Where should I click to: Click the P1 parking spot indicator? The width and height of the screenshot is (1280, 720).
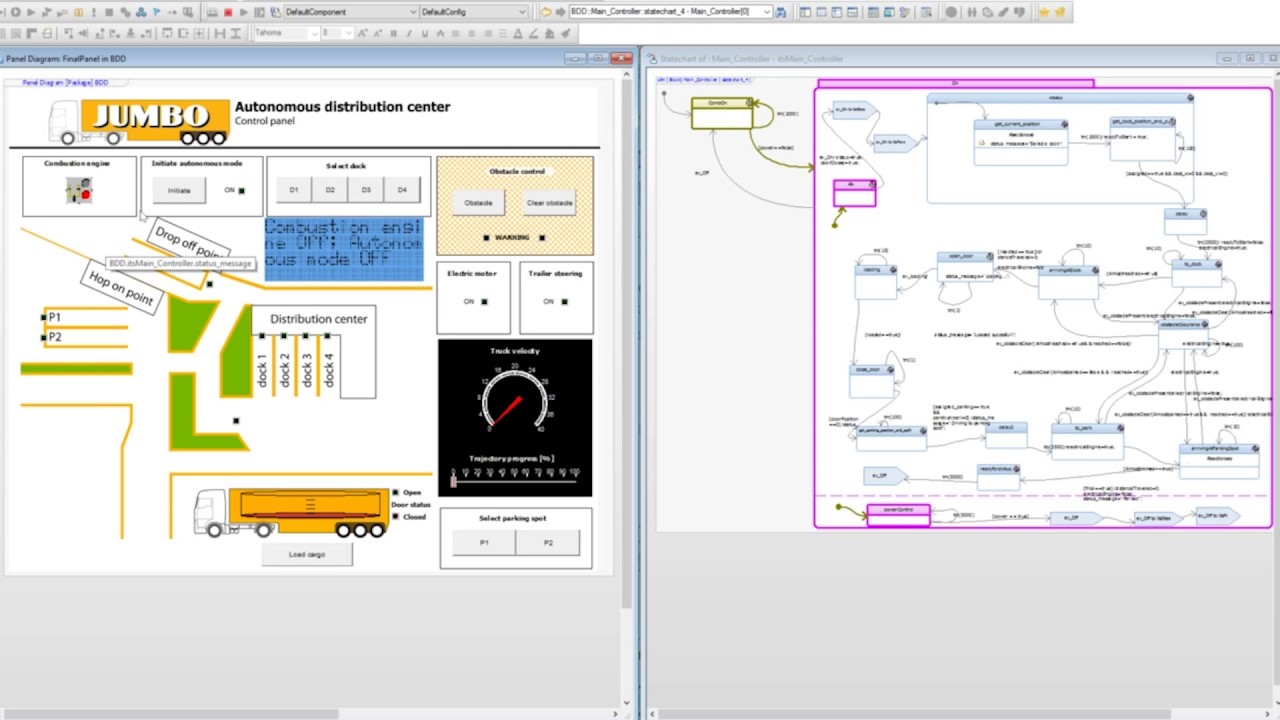pos(44,317)
